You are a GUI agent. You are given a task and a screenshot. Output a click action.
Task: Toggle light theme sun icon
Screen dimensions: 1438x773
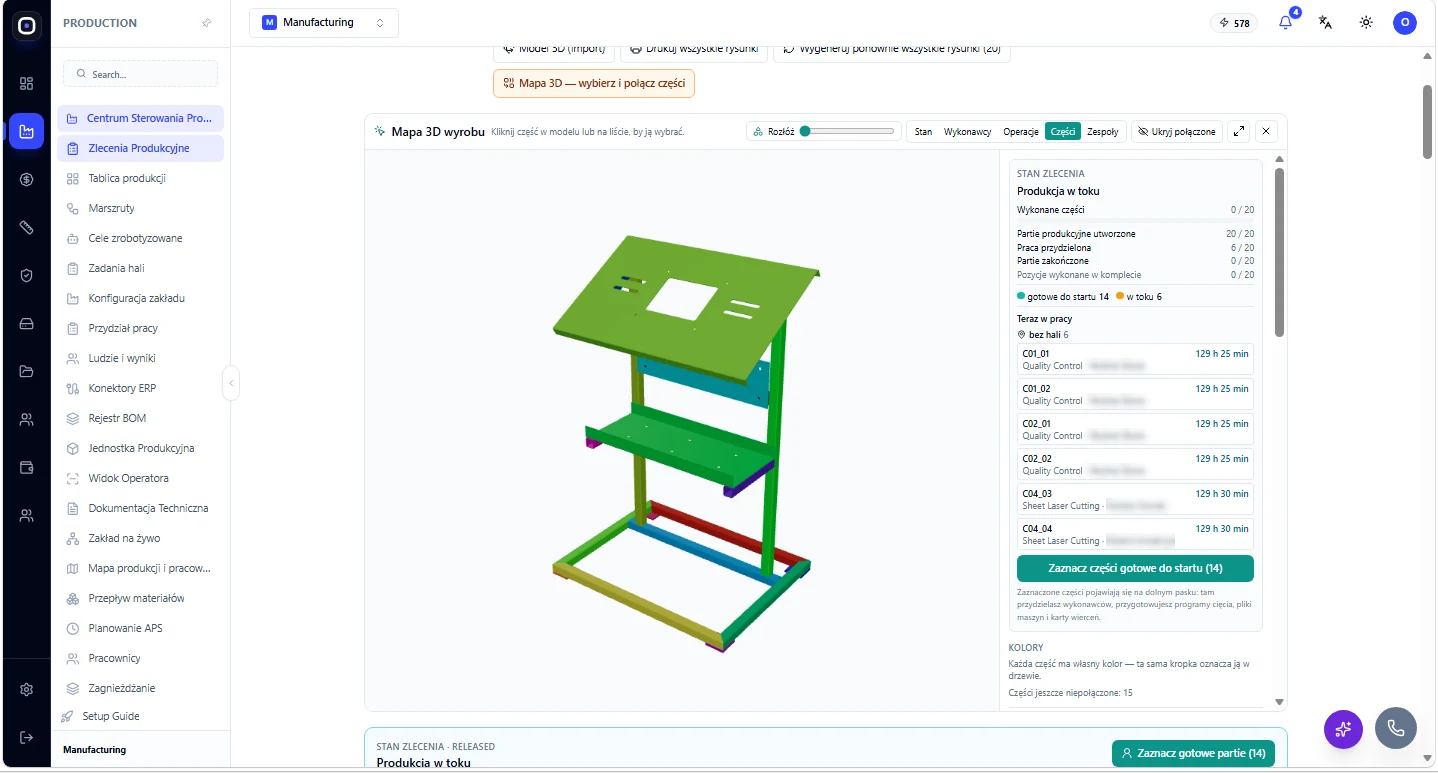[1366, 22]
